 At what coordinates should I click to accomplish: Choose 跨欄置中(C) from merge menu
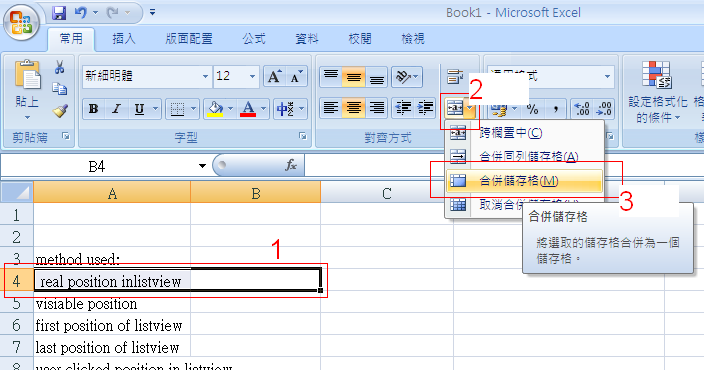tap(524, 133)
